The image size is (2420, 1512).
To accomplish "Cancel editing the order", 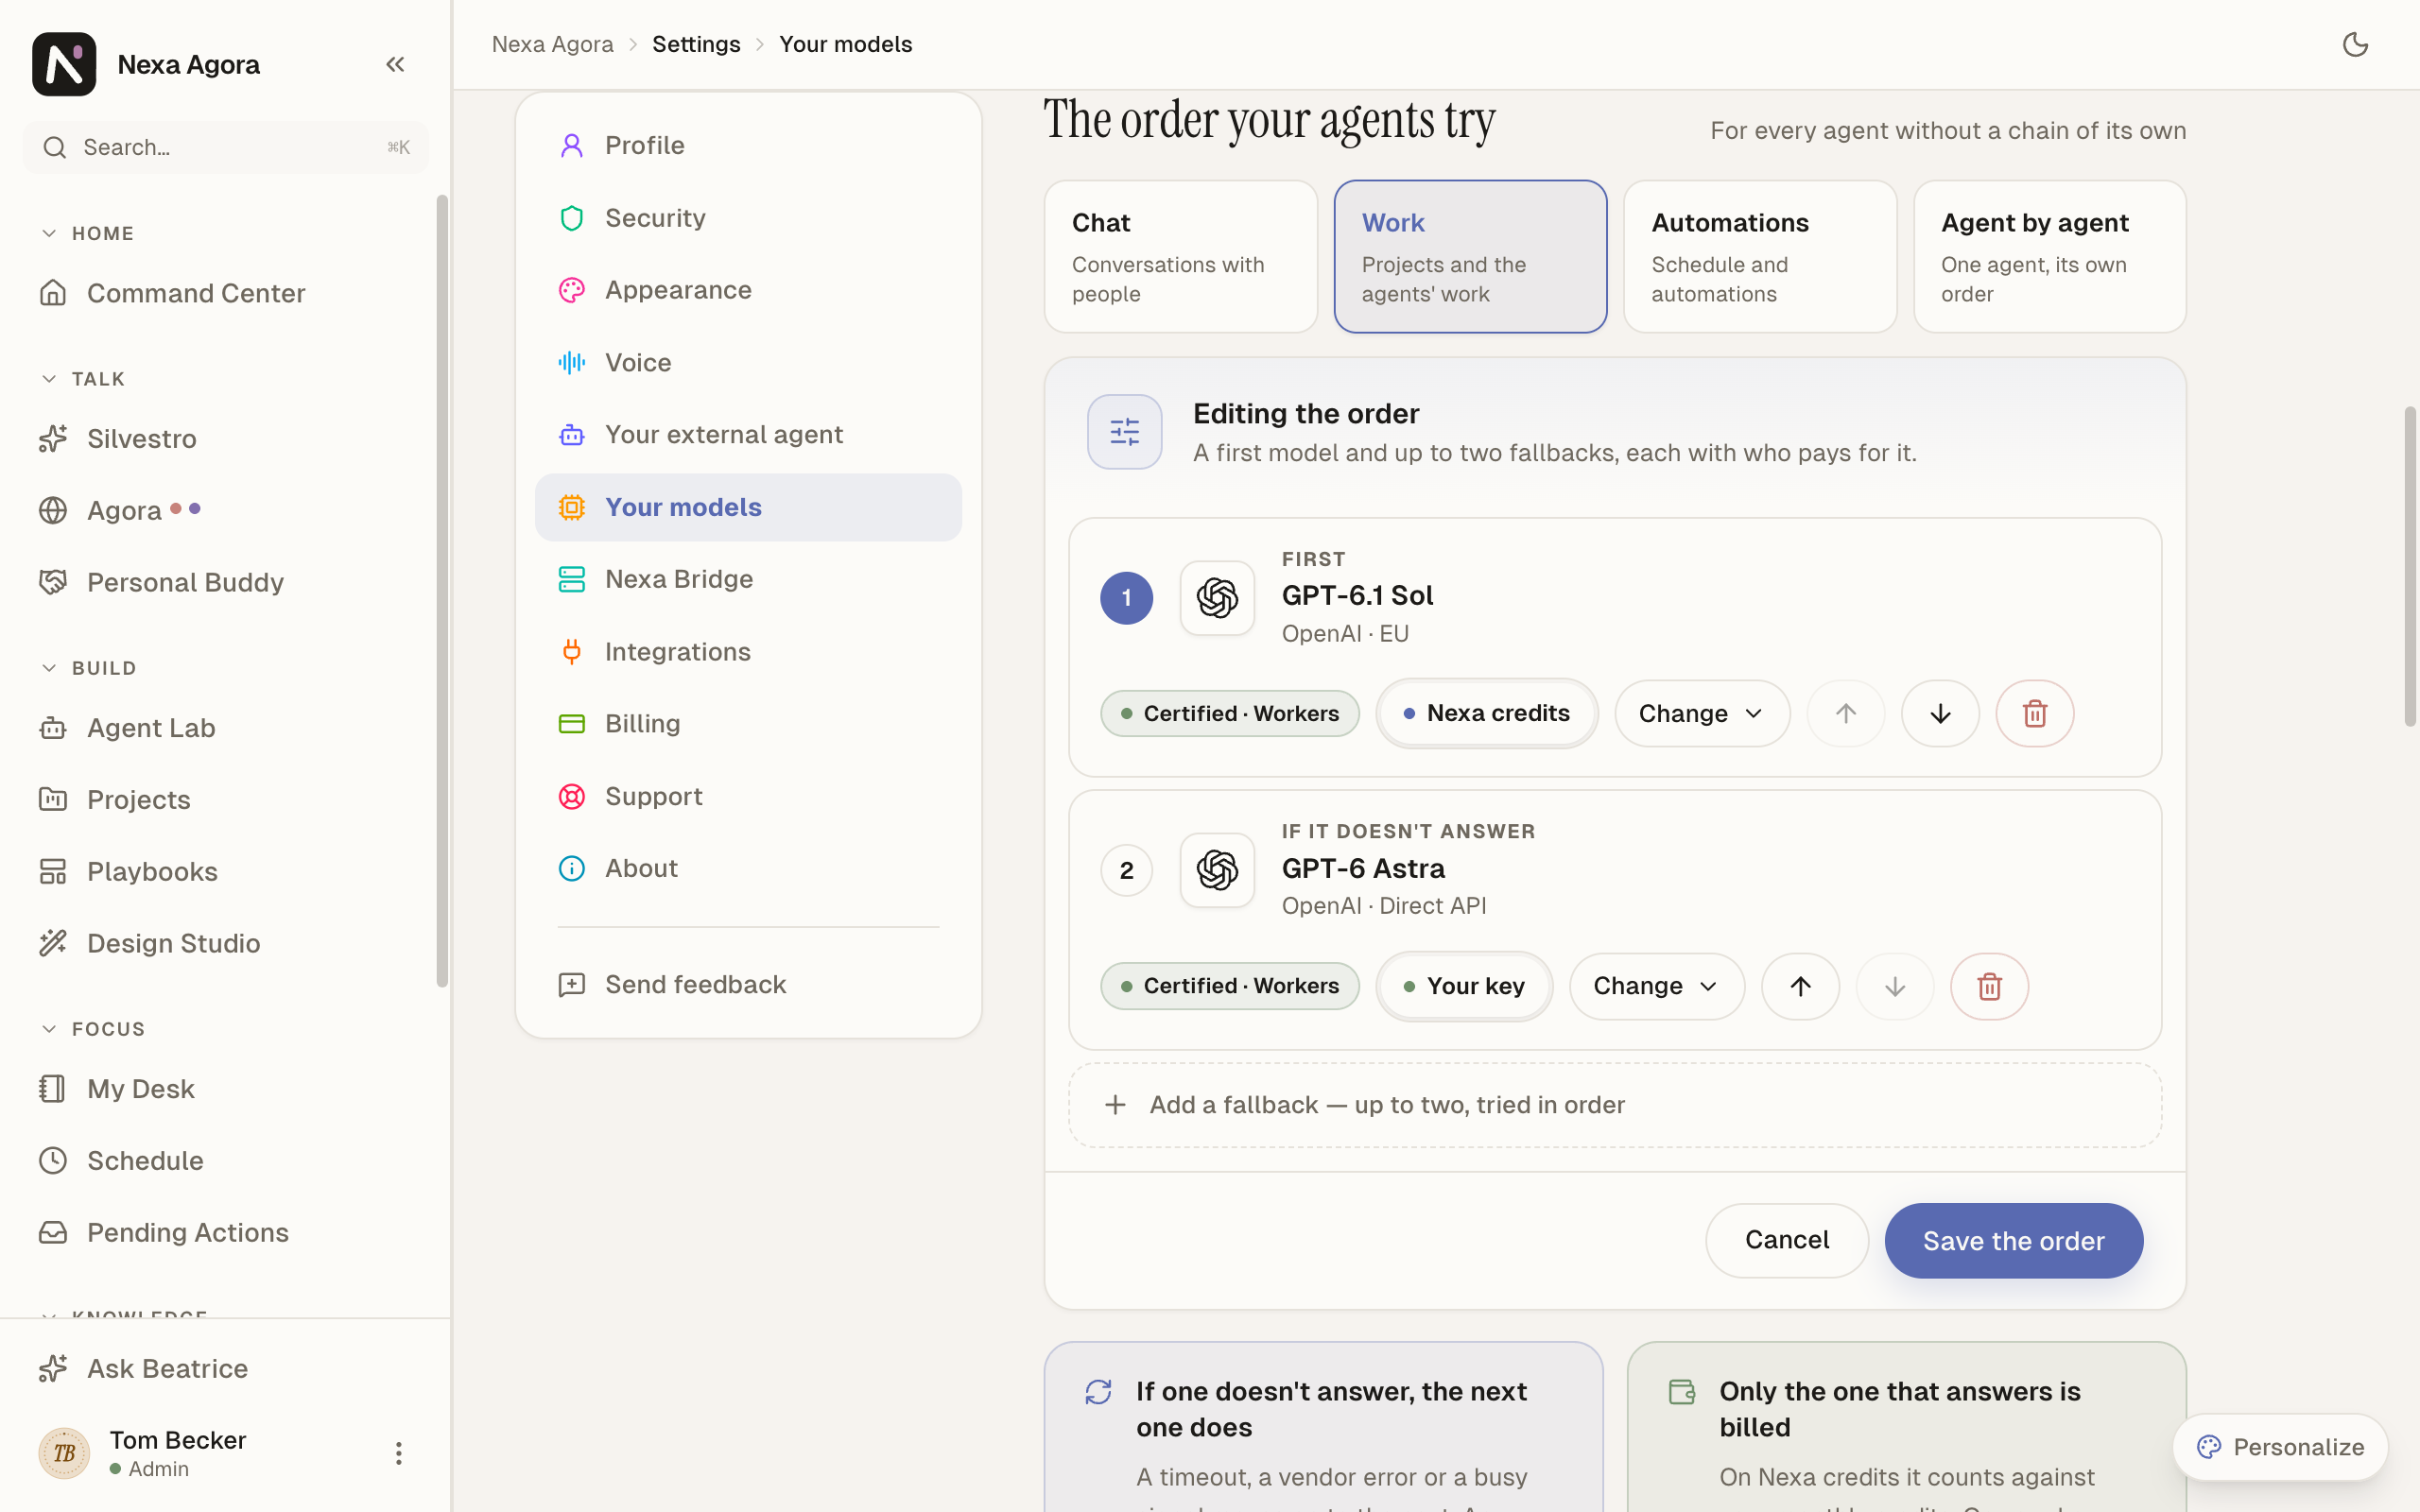I will pyautogui.click(x=1786, y=1240).
